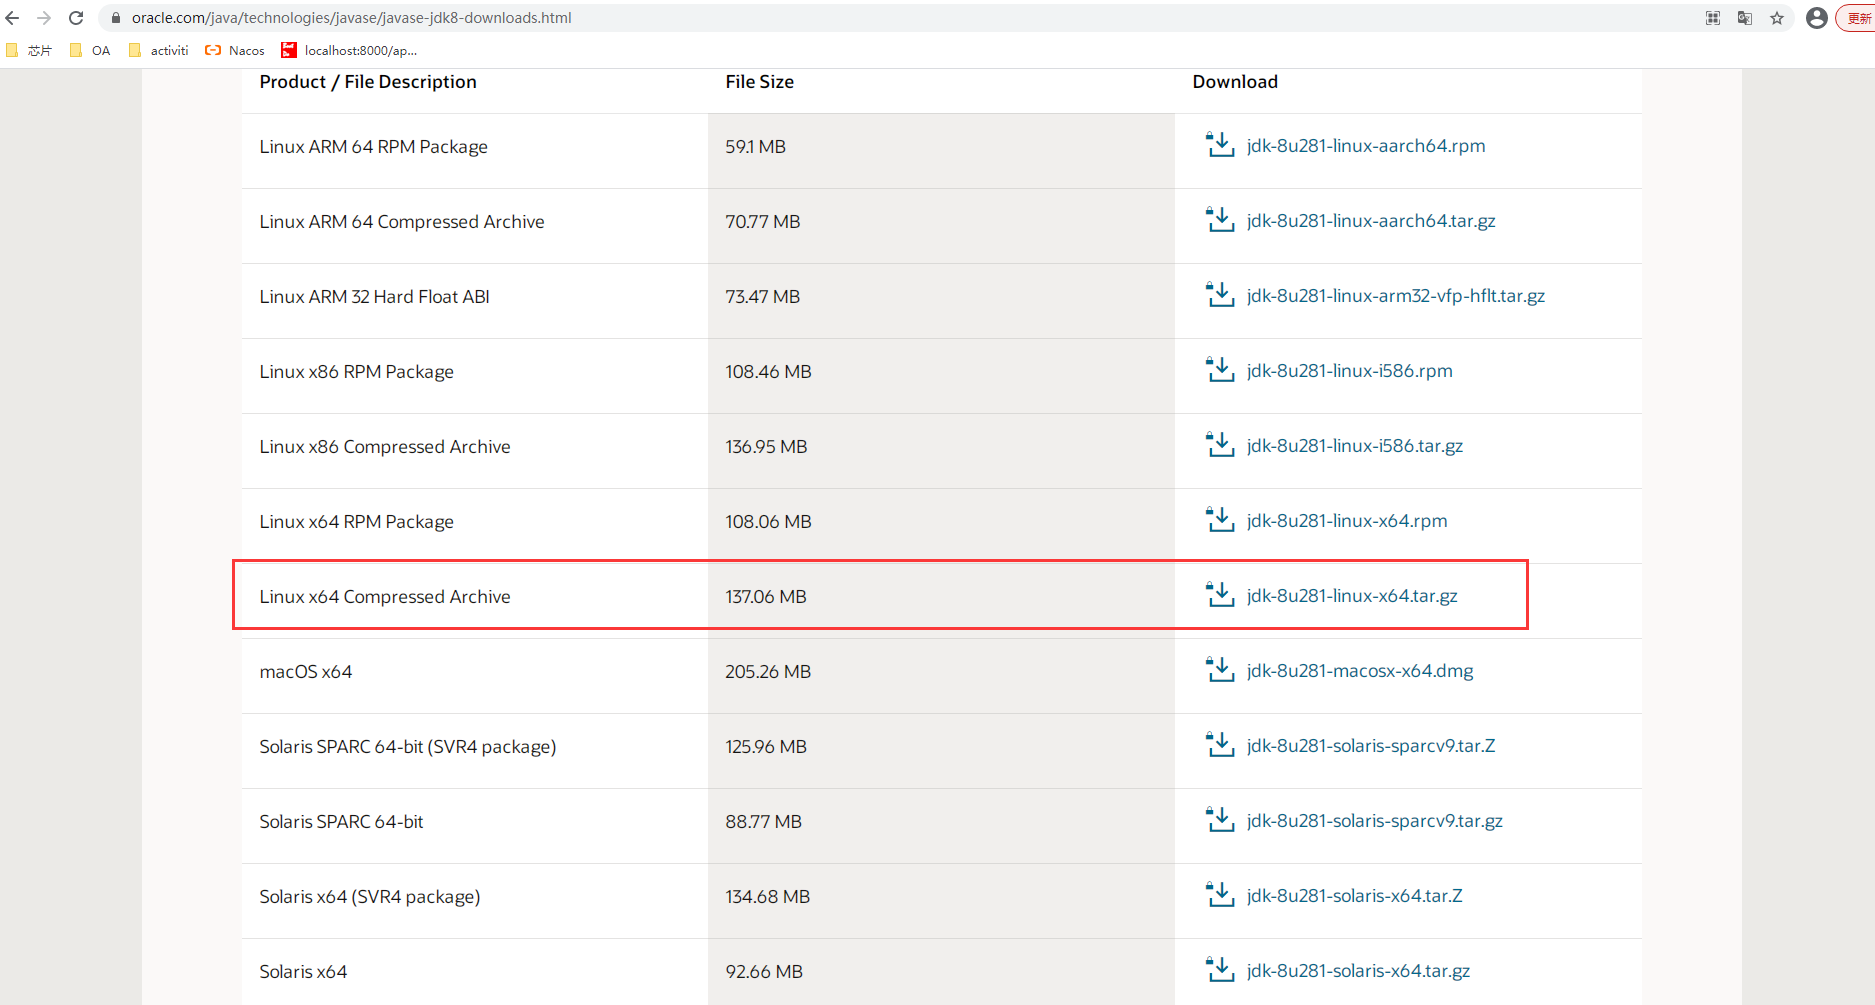Select 'Solaris SPARC 64-bit (SVR4 package)' text
This screenshot has height=1005, width=1875.
coord(408,747)
